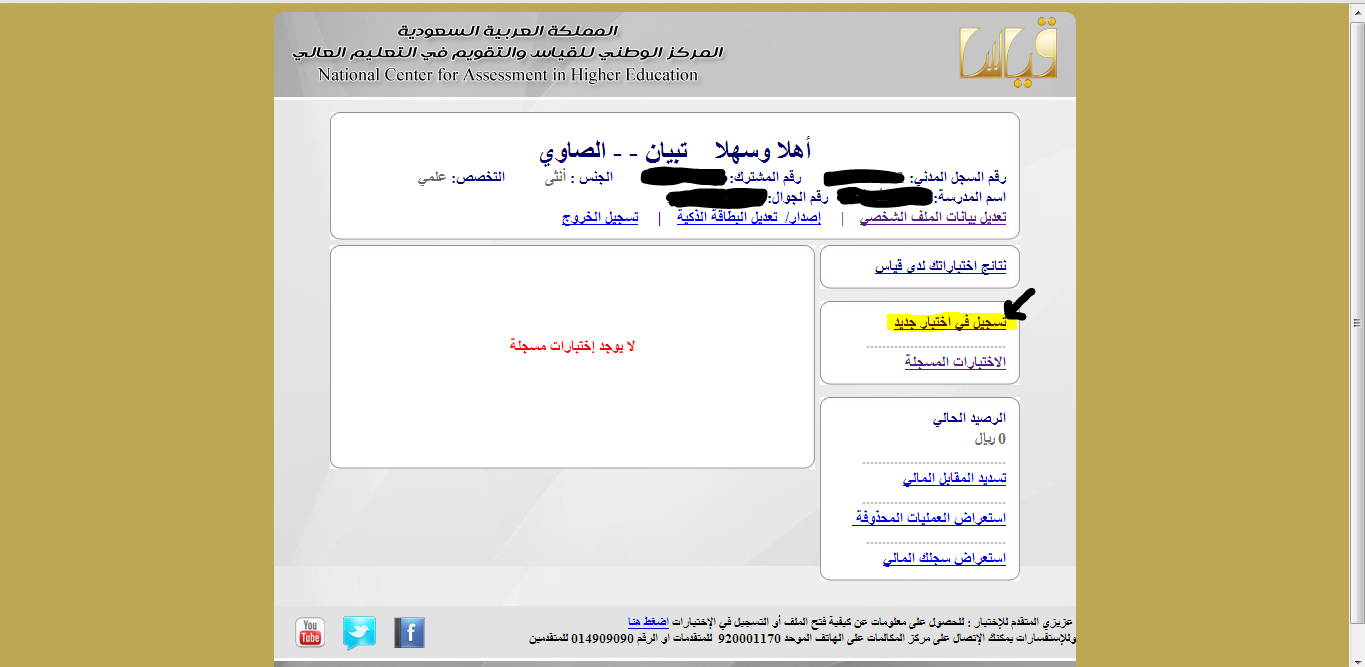Screen dimensions: 1365x667
Task: Click the red لا يوجد إختبارات مسجلة message
Action: (x=572, y=346)
